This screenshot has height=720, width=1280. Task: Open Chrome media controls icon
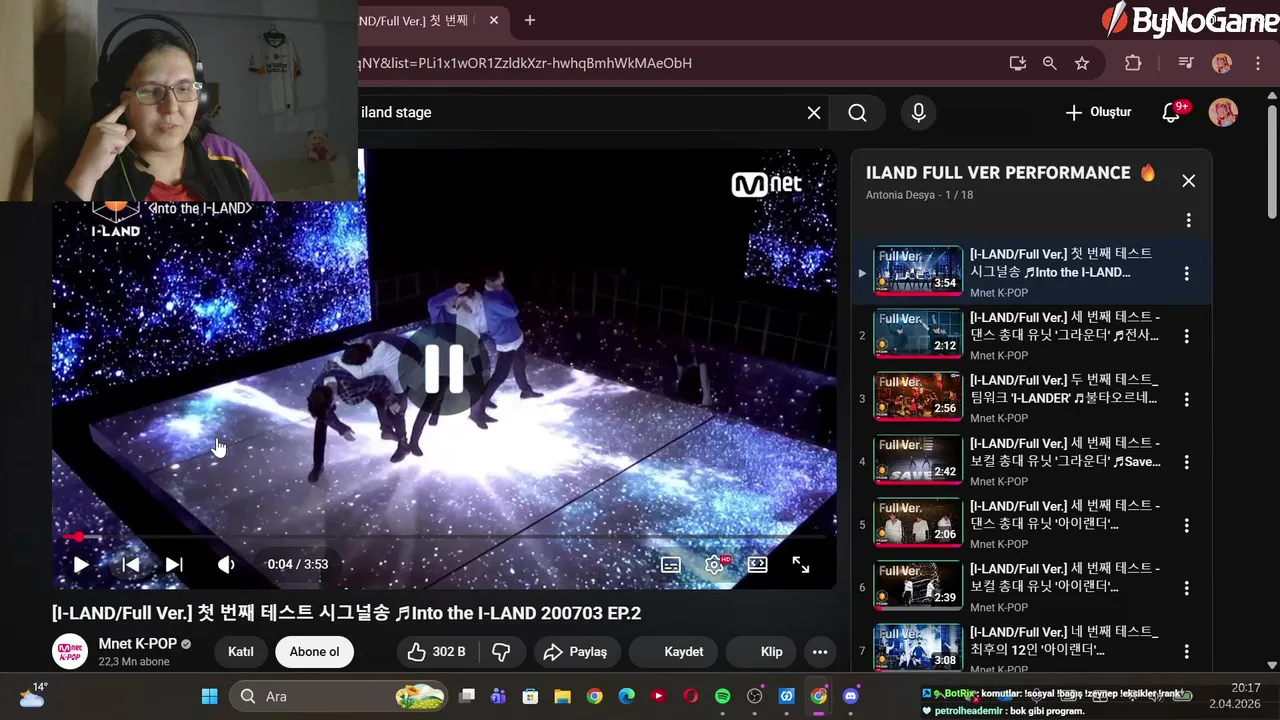tap(1186, 63)
